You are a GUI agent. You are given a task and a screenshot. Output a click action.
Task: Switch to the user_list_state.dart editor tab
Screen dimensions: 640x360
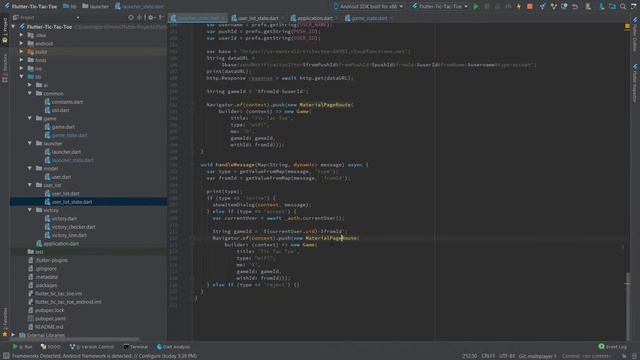[256, 18]
